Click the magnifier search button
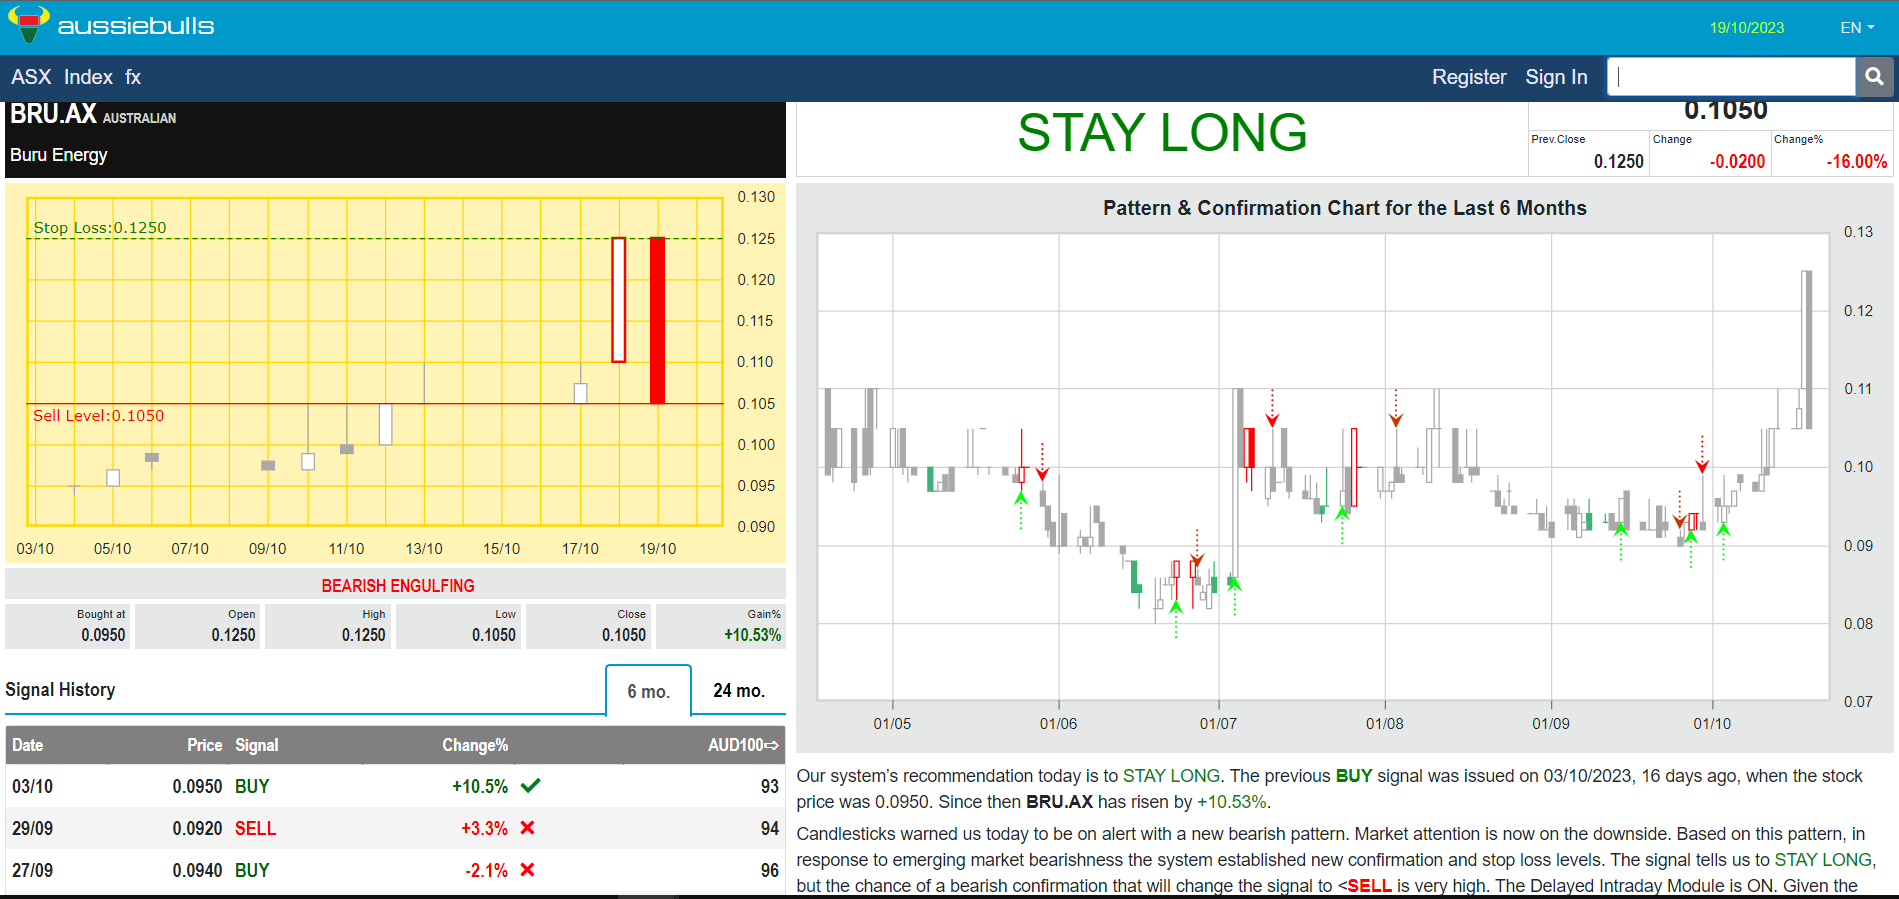 [x=1874, y=77]
